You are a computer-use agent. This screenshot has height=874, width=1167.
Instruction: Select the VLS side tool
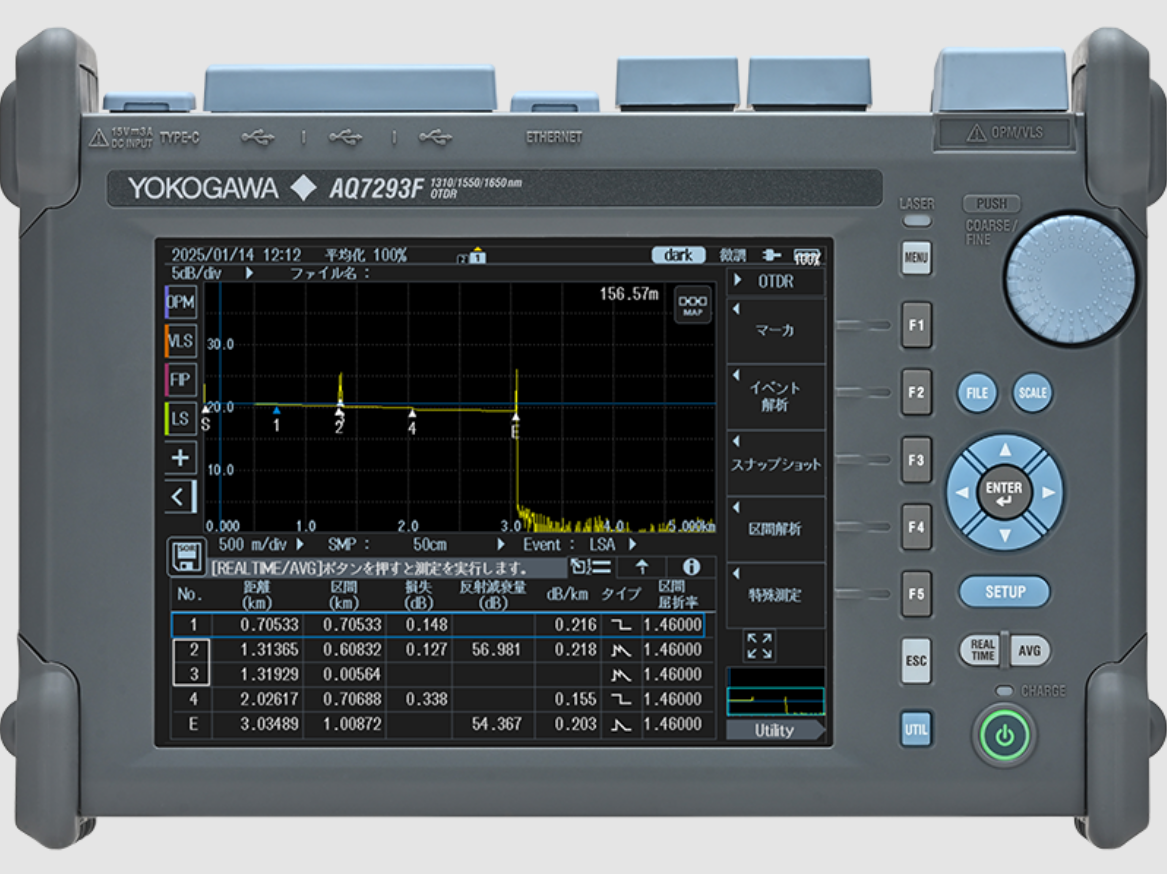coord(181,341)
